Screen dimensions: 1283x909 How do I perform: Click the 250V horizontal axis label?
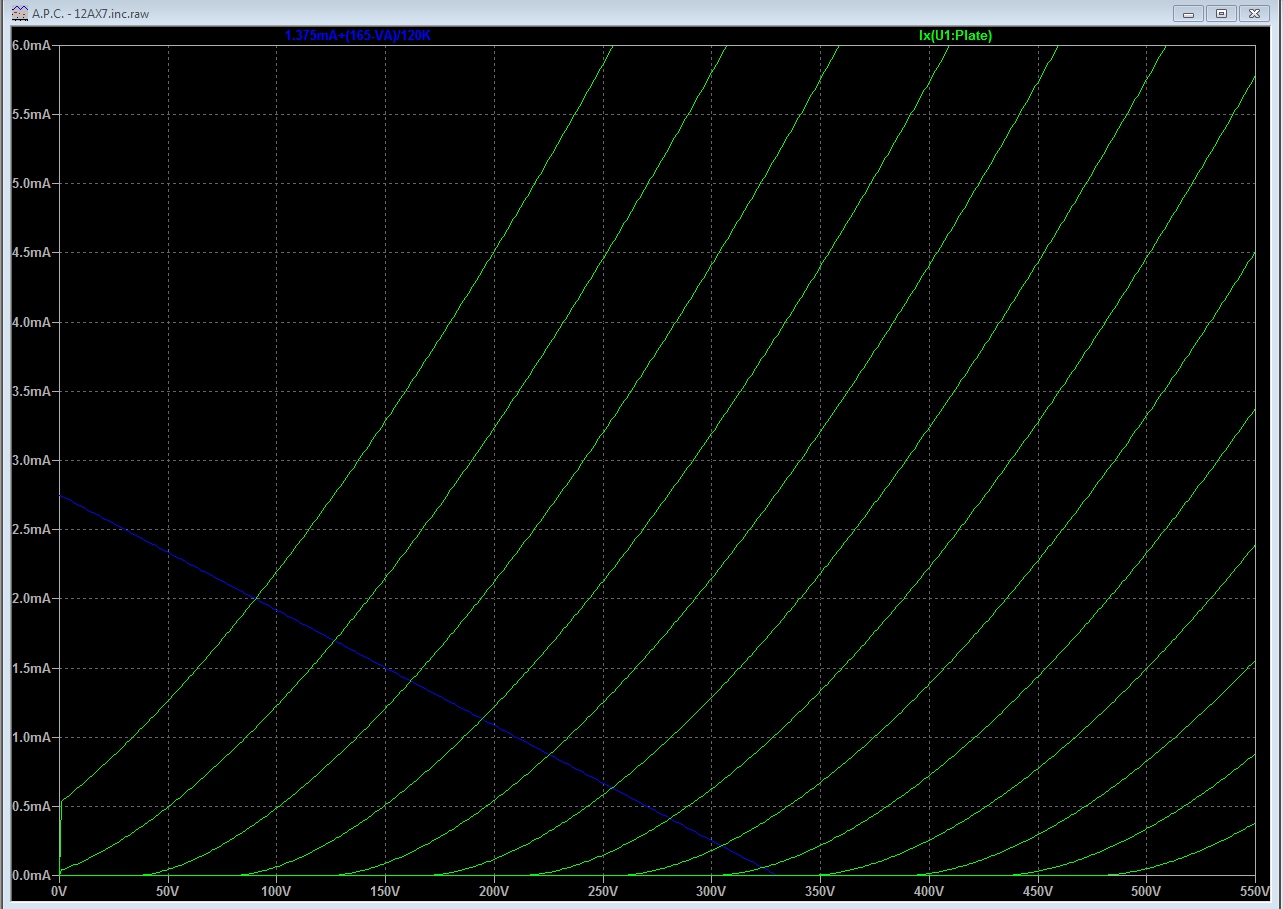(x=602, y=890)
